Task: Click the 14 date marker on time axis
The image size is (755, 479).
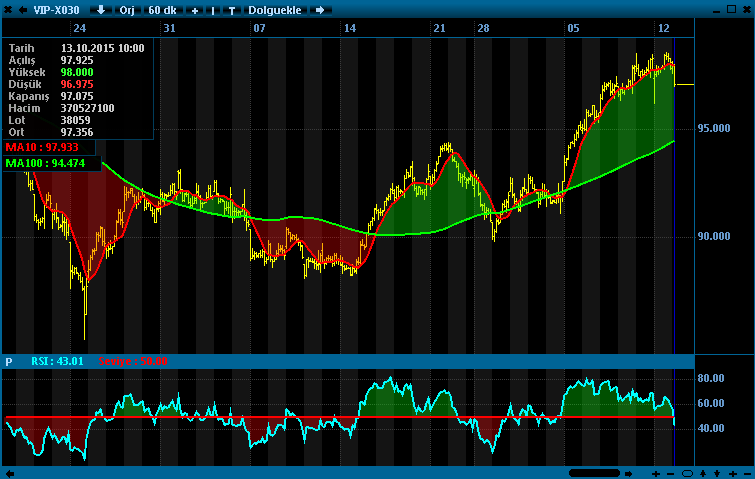Action: tap(350, 28)
